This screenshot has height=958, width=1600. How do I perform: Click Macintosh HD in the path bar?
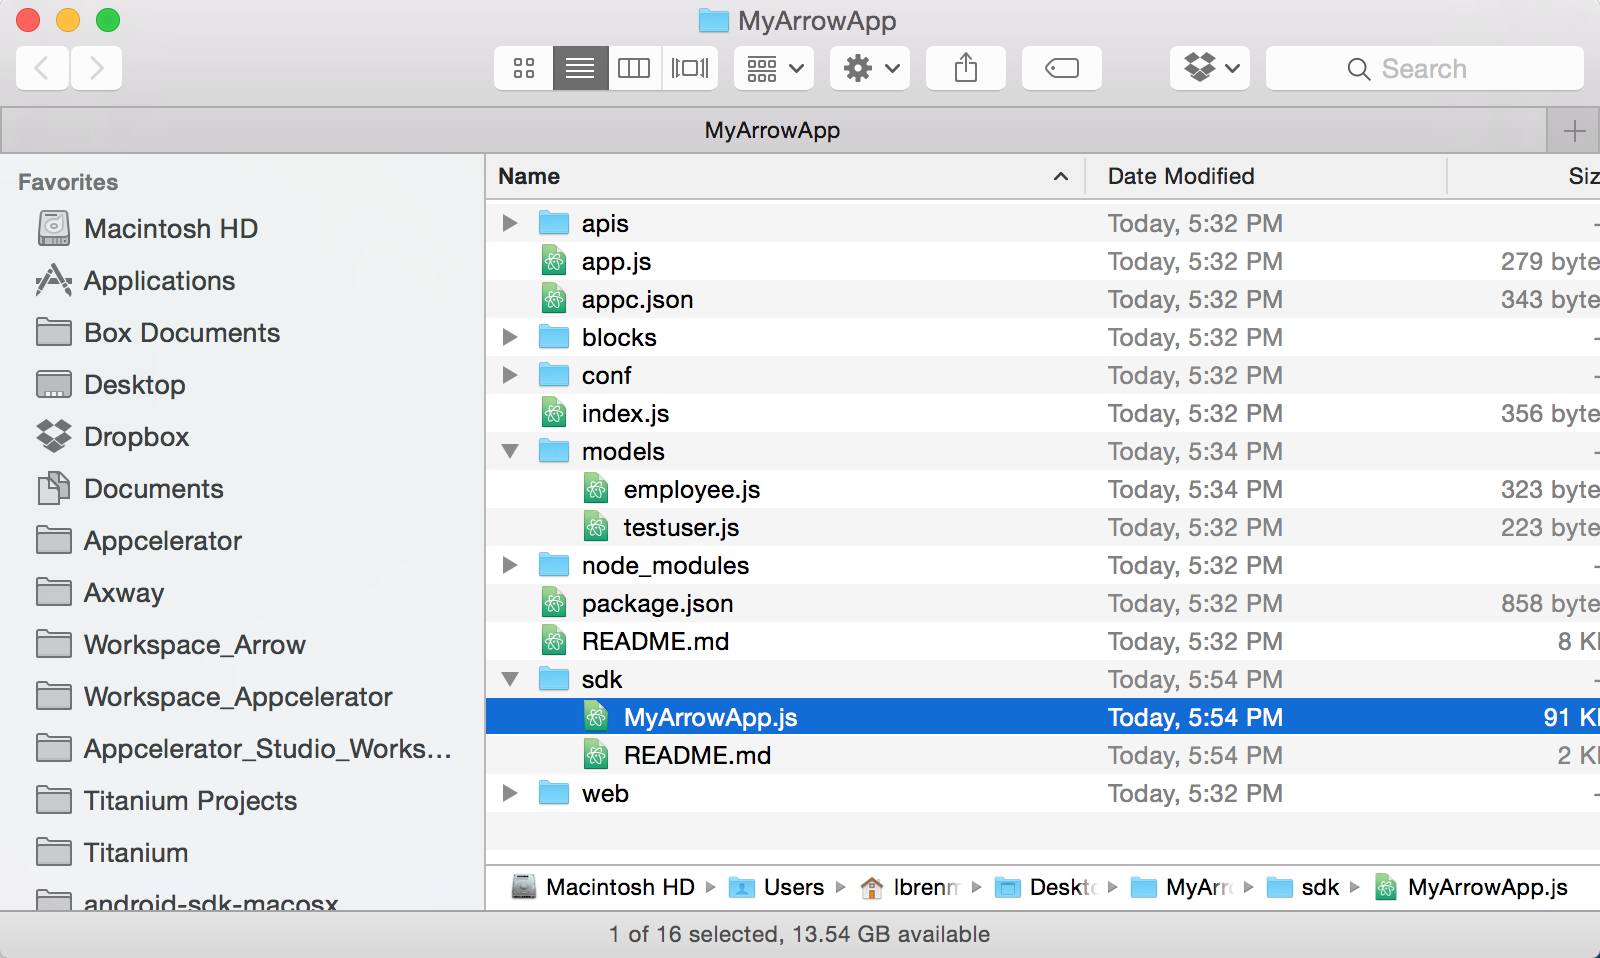point(603,887)
